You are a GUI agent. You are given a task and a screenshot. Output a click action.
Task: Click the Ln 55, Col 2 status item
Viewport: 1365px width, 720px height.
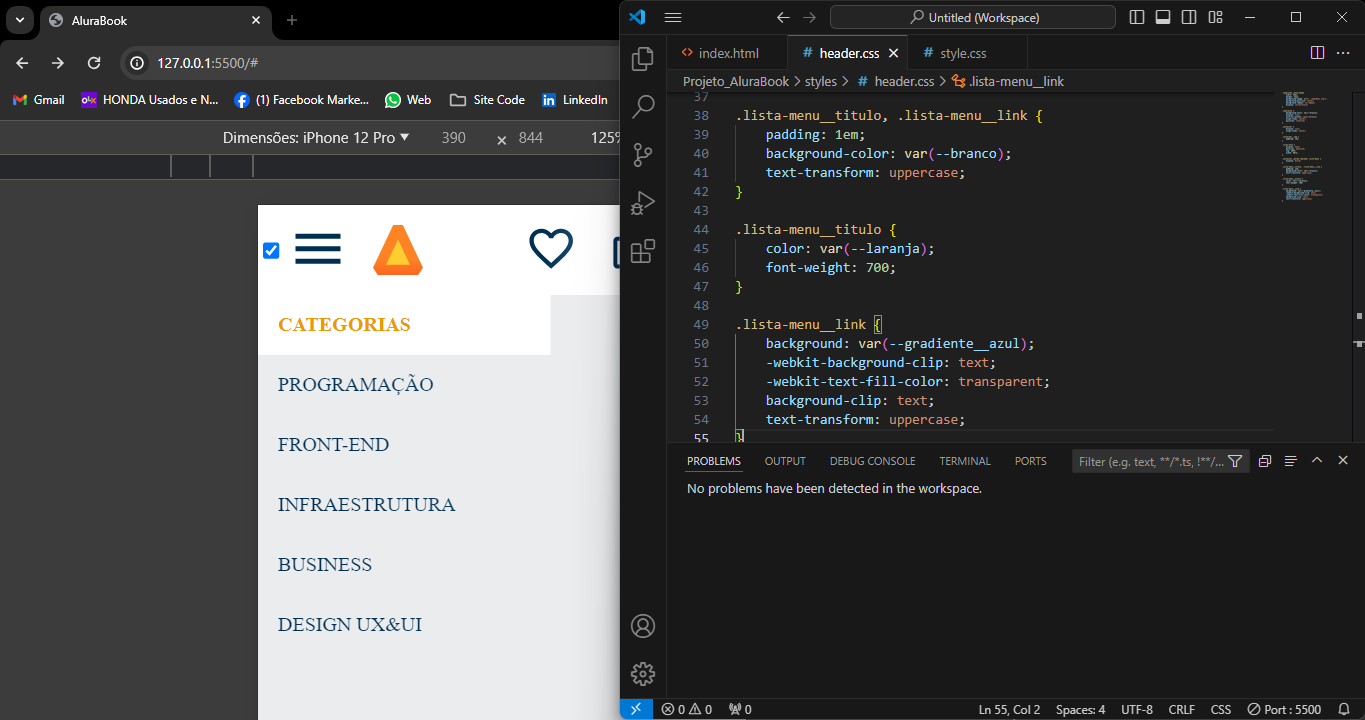[x=1010, y=709]
